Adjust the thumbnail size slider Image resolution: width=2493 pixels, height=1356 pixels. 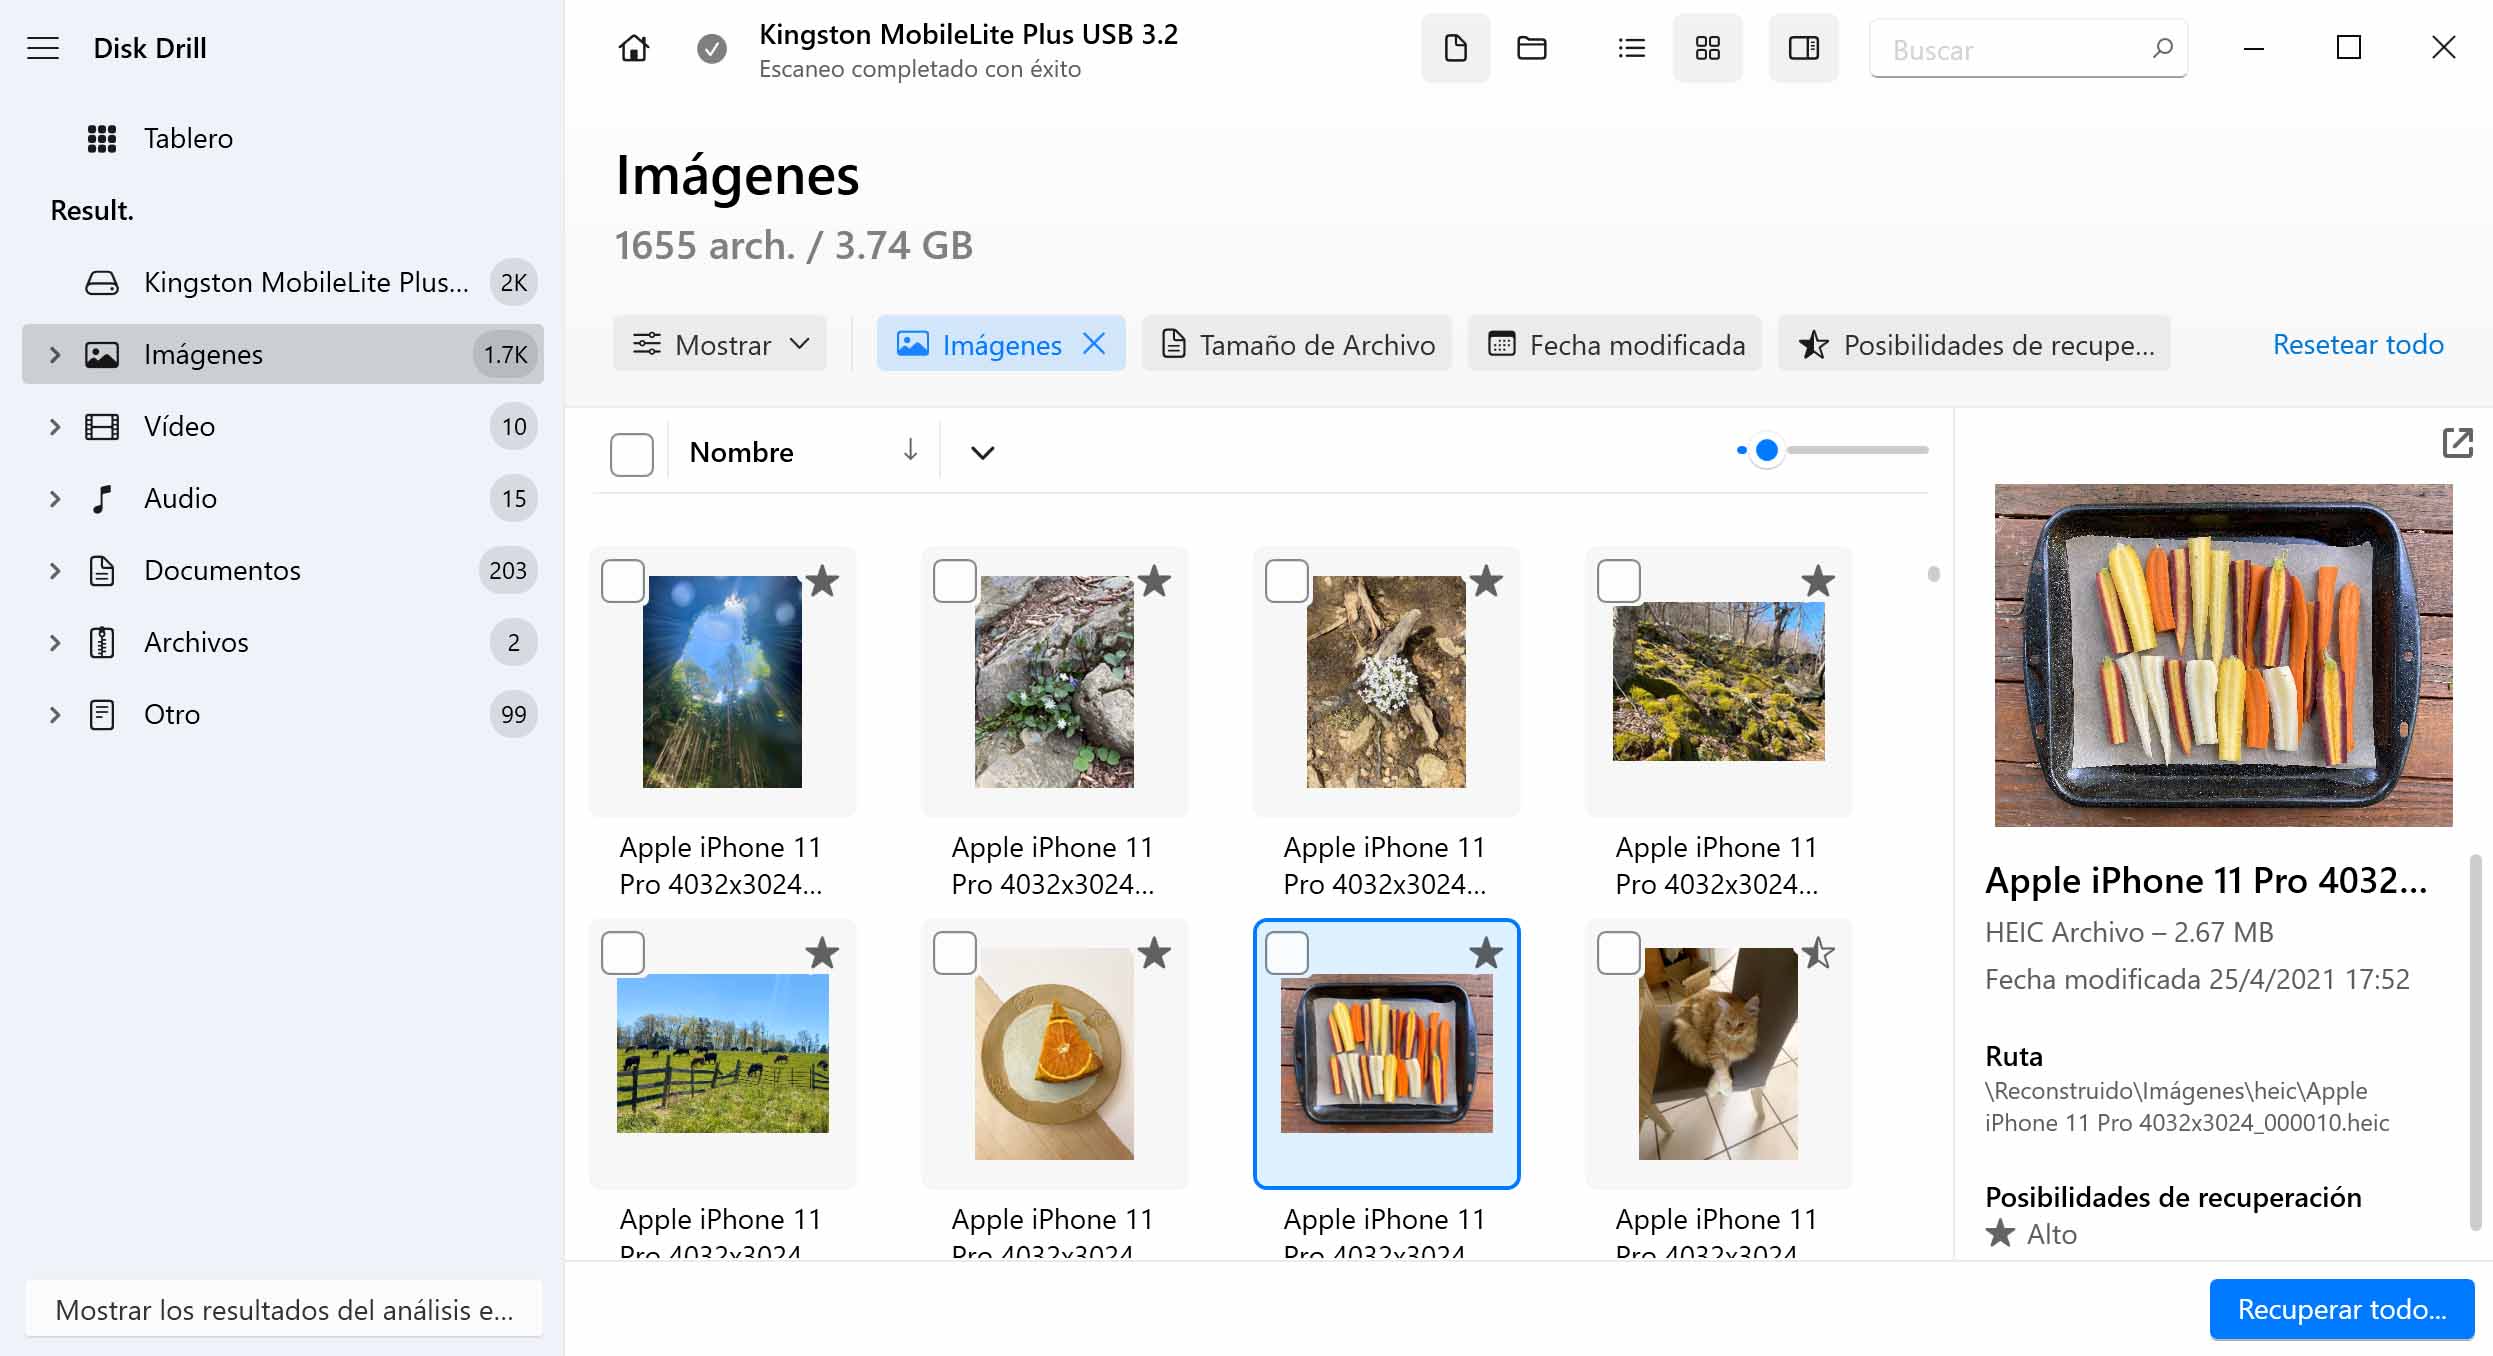coord(1767,450)
